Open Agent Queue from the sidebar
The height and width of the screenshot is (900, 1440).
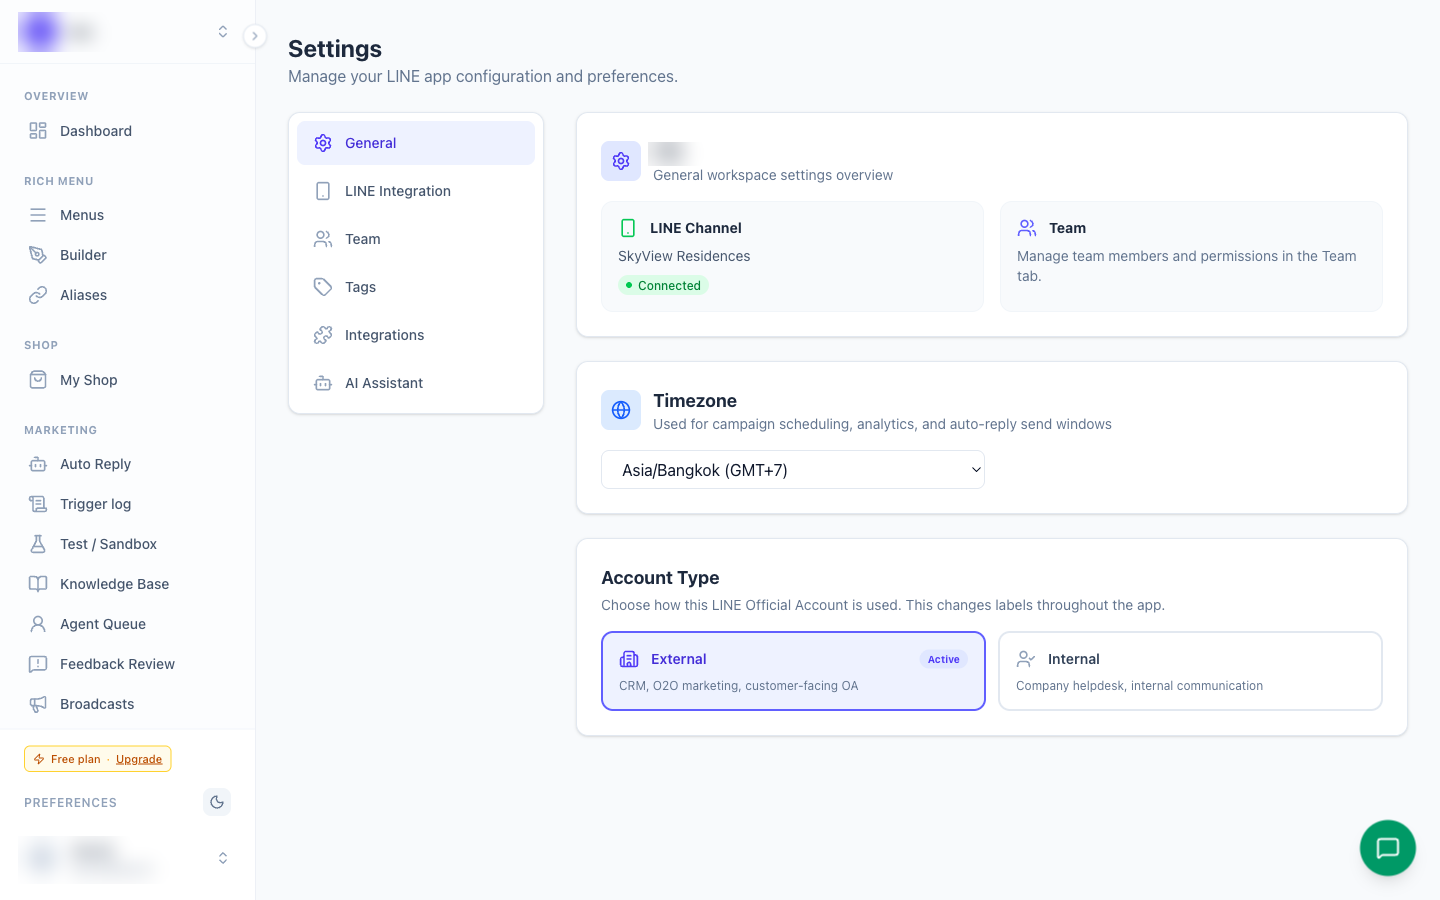click(127, 624)
